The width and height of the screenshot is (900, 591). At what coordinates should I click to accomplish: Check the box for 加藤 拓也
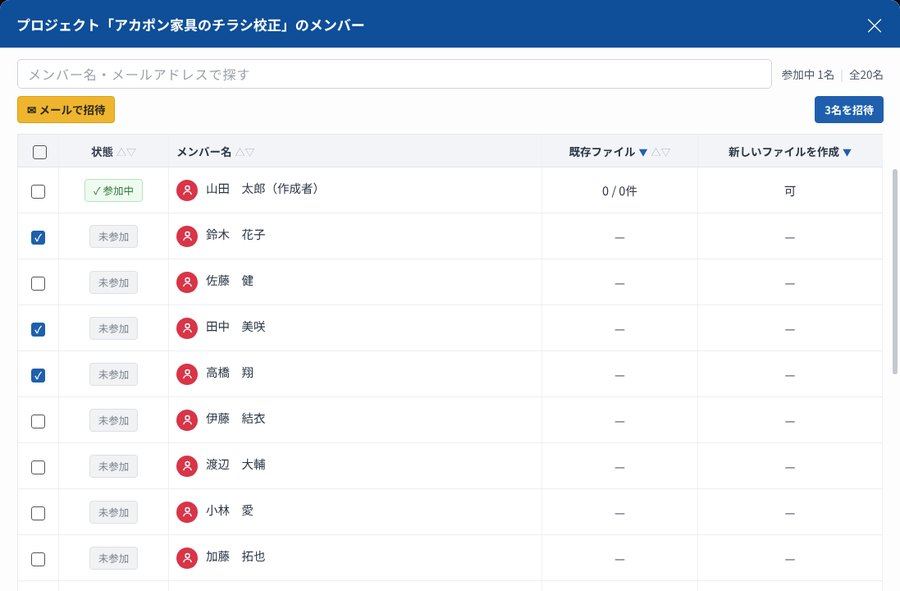[x=38, y=558]
